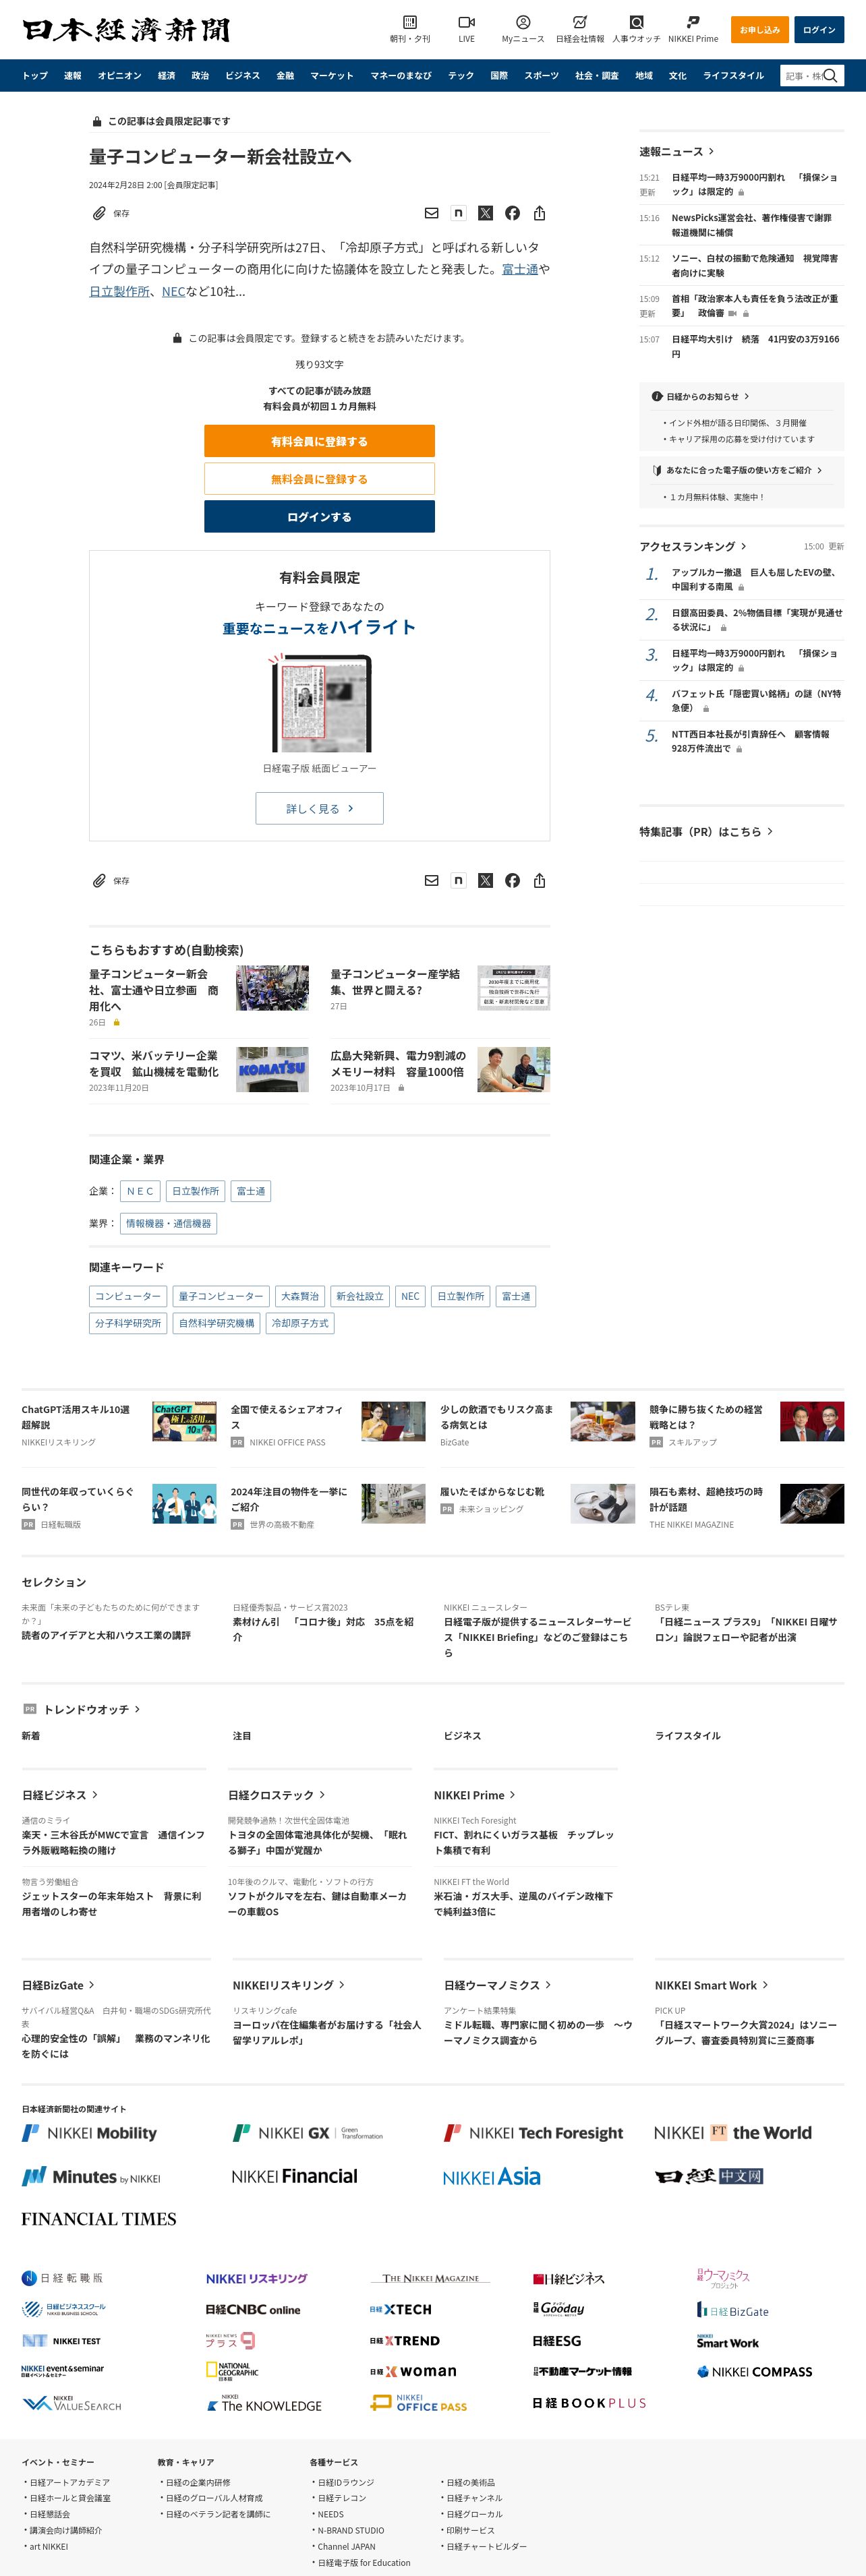The height and width of the screenshot is (2576, 866).
Task: Open the 速報 nav menu item
Action: click(x=73, y=76)
